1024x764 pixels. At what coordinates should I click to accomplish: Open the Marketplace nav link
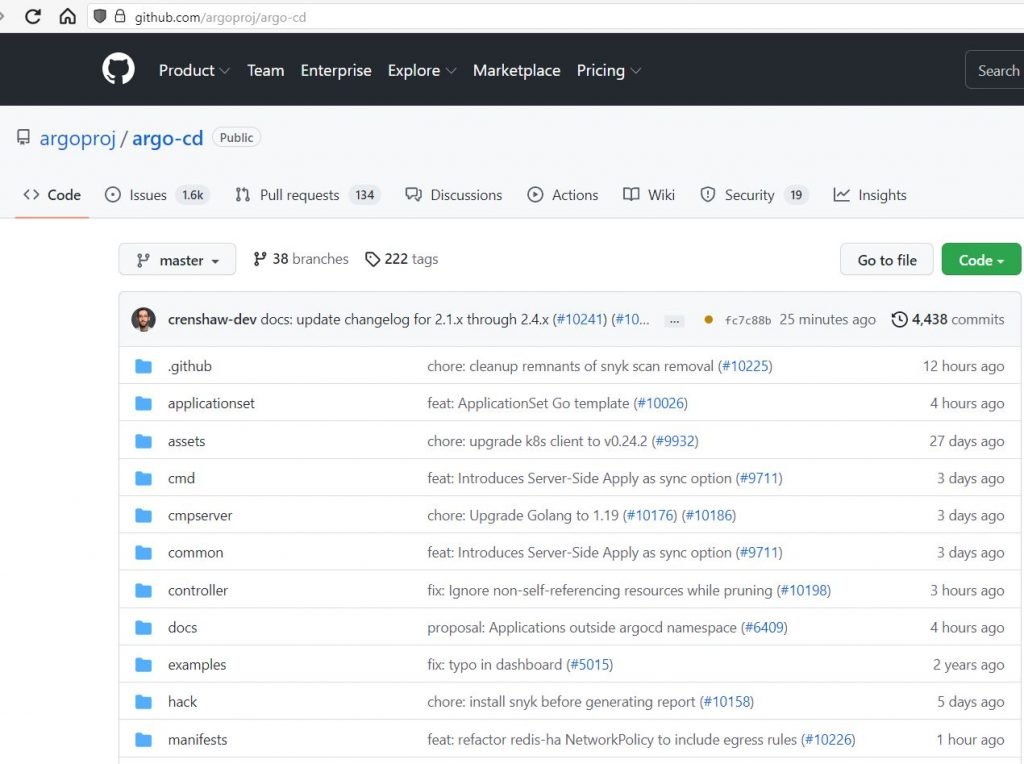(517, 71)
